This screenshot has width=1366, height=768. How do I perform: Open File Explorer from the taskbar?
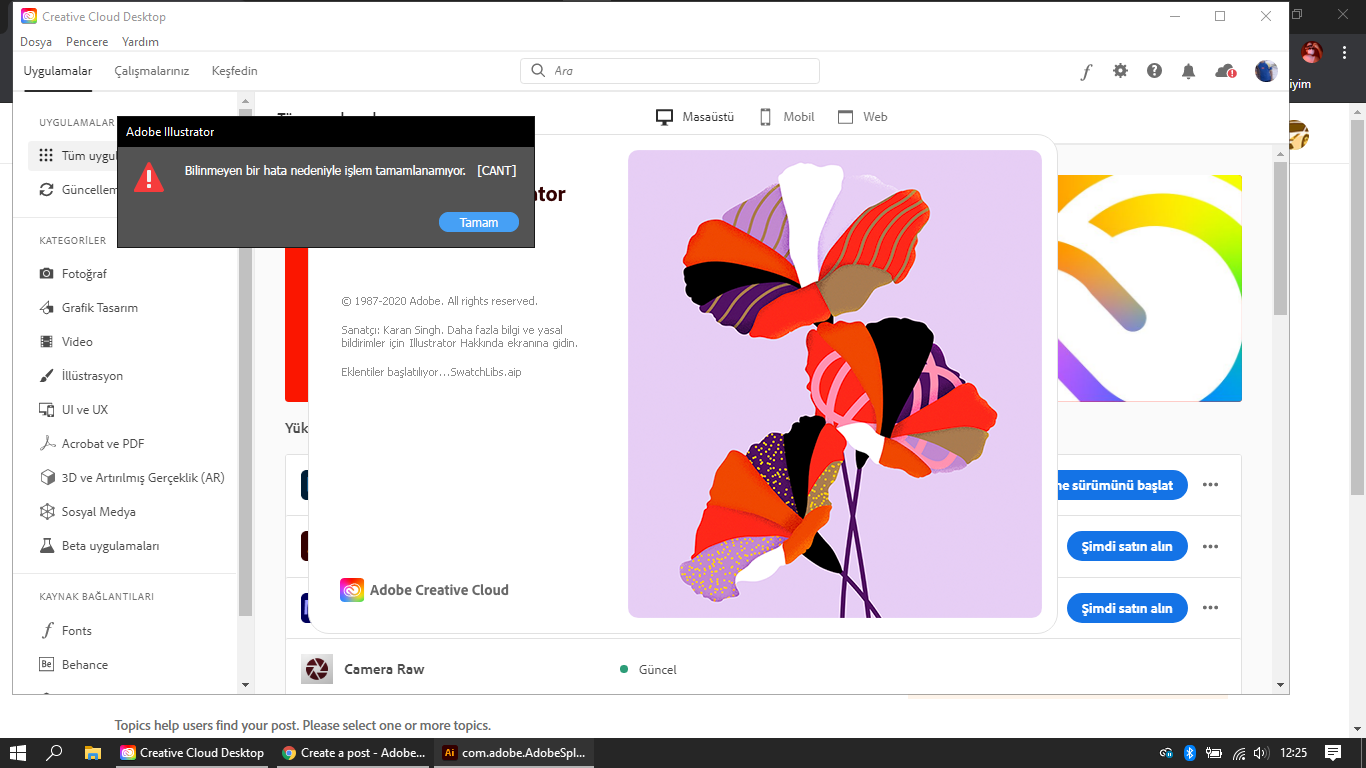coord(92,753)
